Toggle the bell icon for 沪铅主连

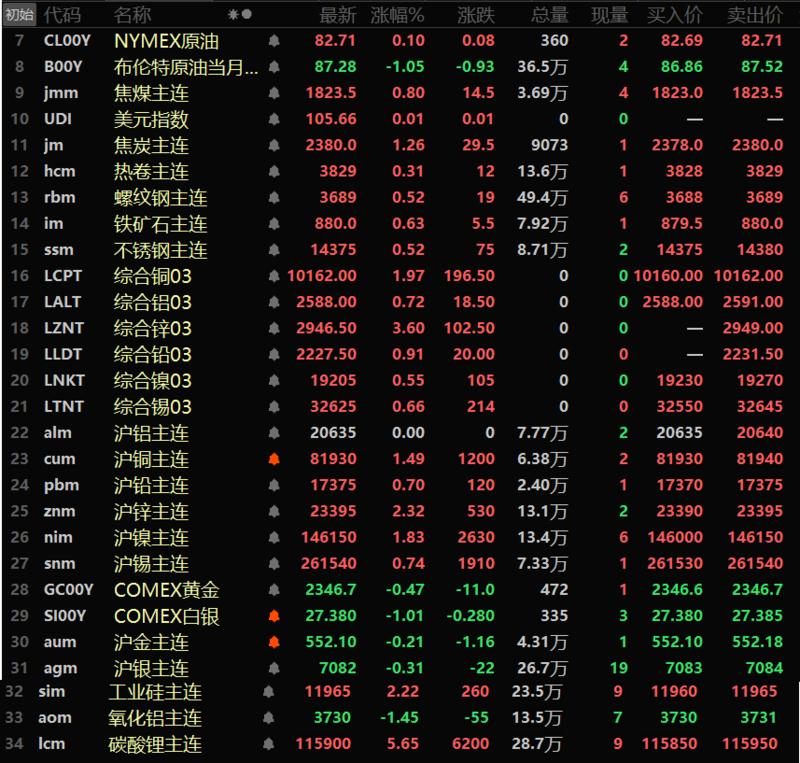click(274, 485)
